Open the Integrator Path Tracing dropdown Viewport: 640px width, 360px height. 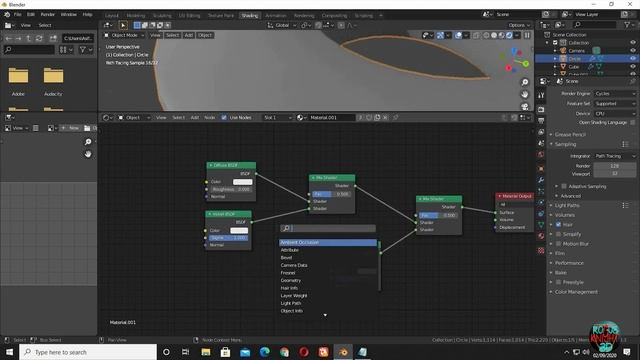[615, 156]
